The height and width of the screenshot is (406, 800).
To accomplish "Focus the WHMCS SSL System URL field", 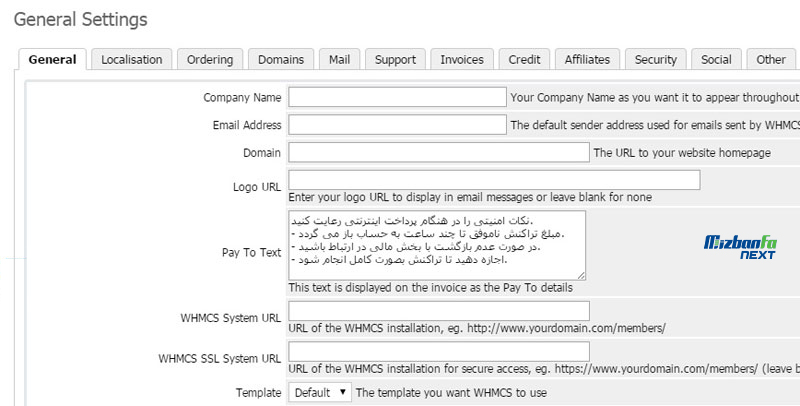I will (438, 351).
